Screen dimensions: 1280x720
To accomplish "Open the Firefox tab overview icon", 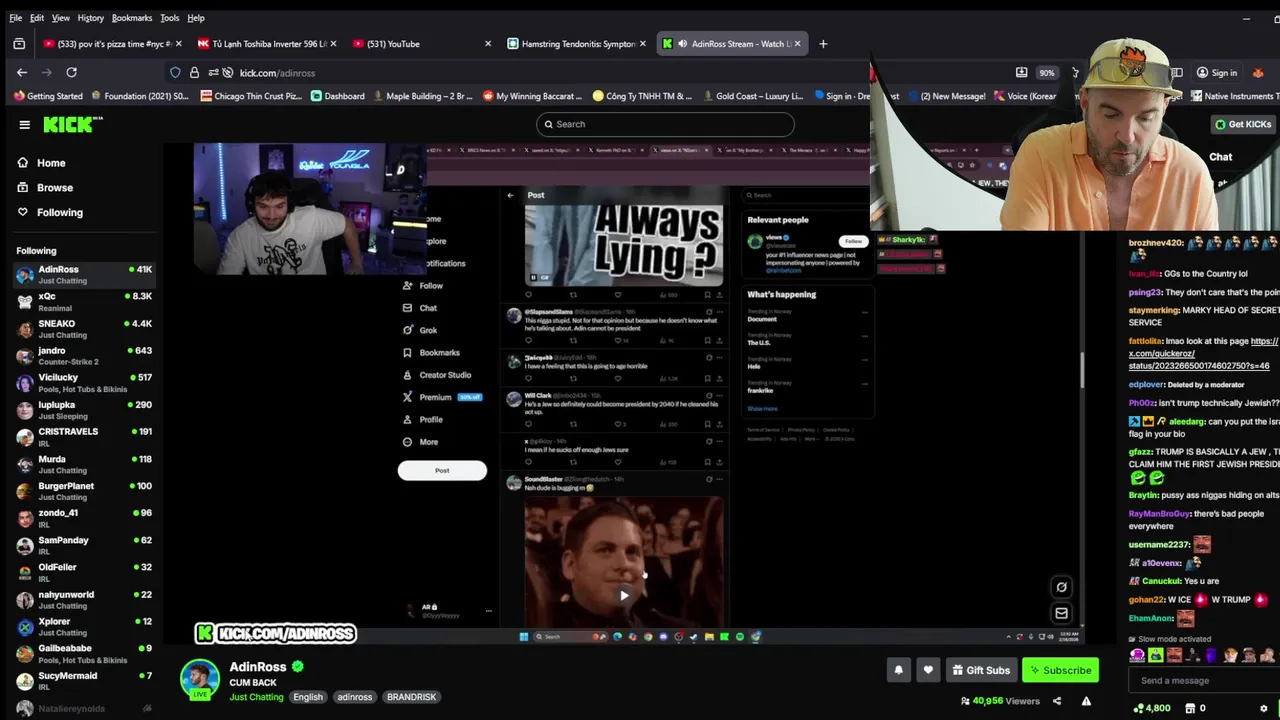I will (x=19, y=44).
